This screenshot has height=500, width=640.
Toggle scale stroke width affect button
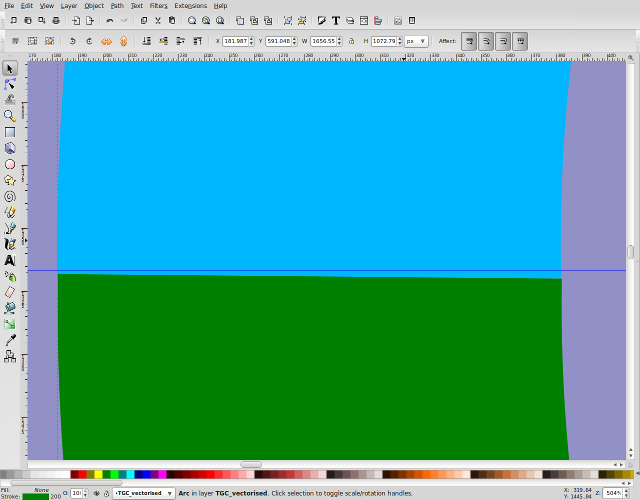point(469,41)
